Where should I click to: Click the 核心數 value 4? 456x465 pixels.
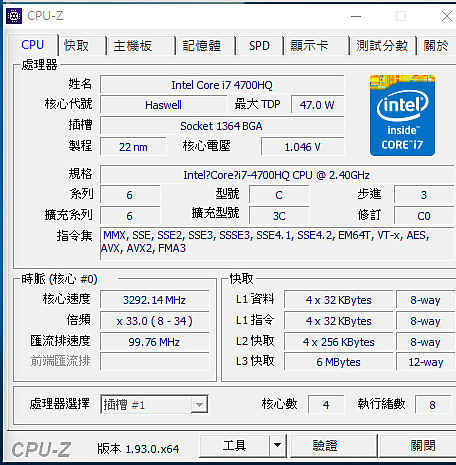[x=326, y=405]
